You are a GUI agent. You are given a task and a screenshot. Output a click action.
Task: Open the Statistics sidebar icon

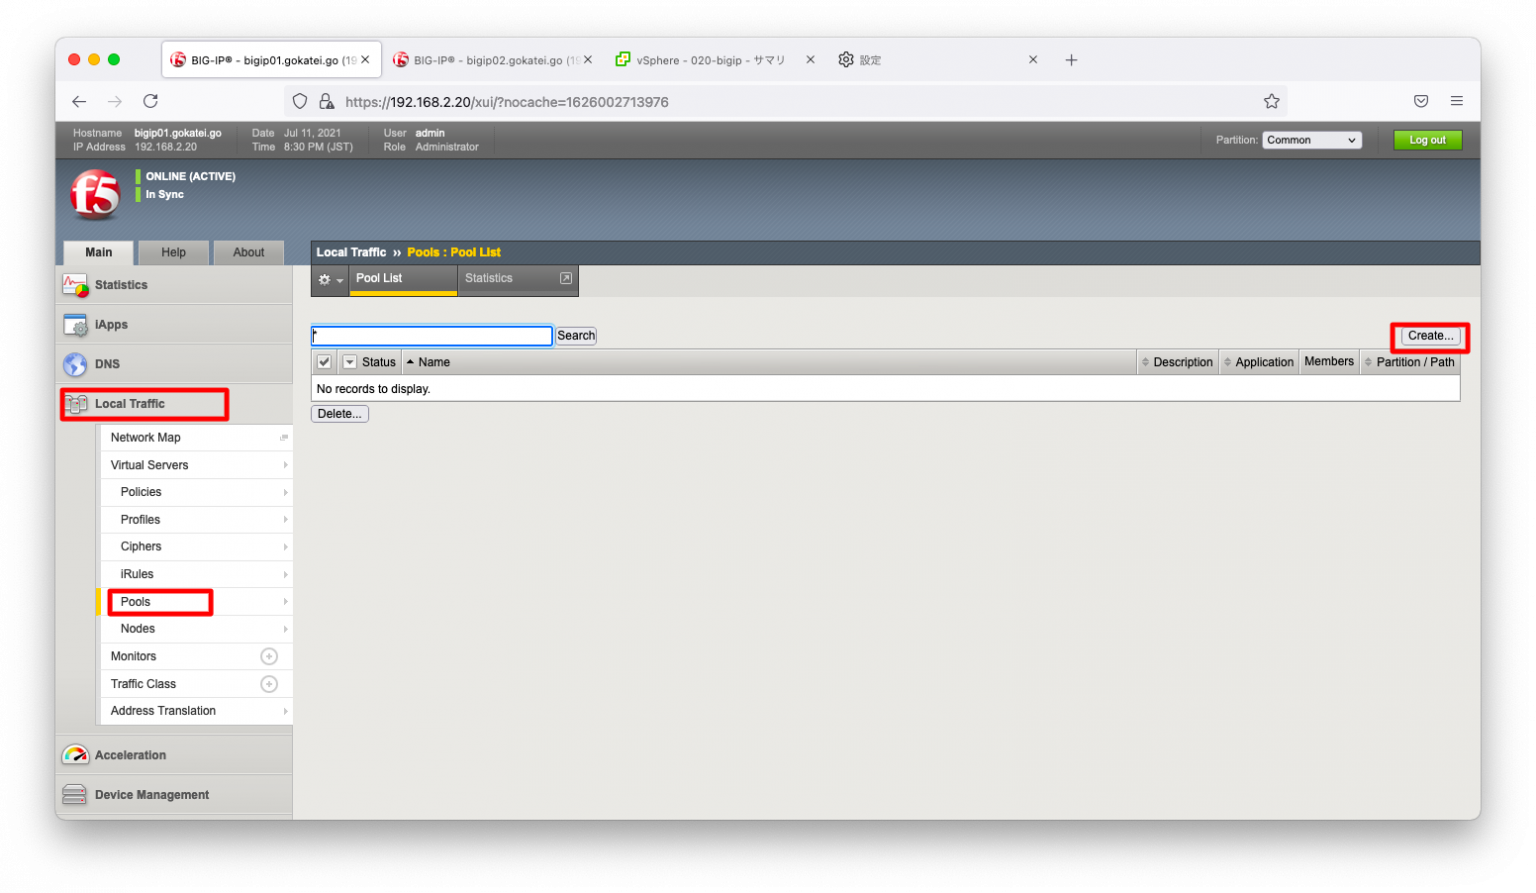coord(75,285)
